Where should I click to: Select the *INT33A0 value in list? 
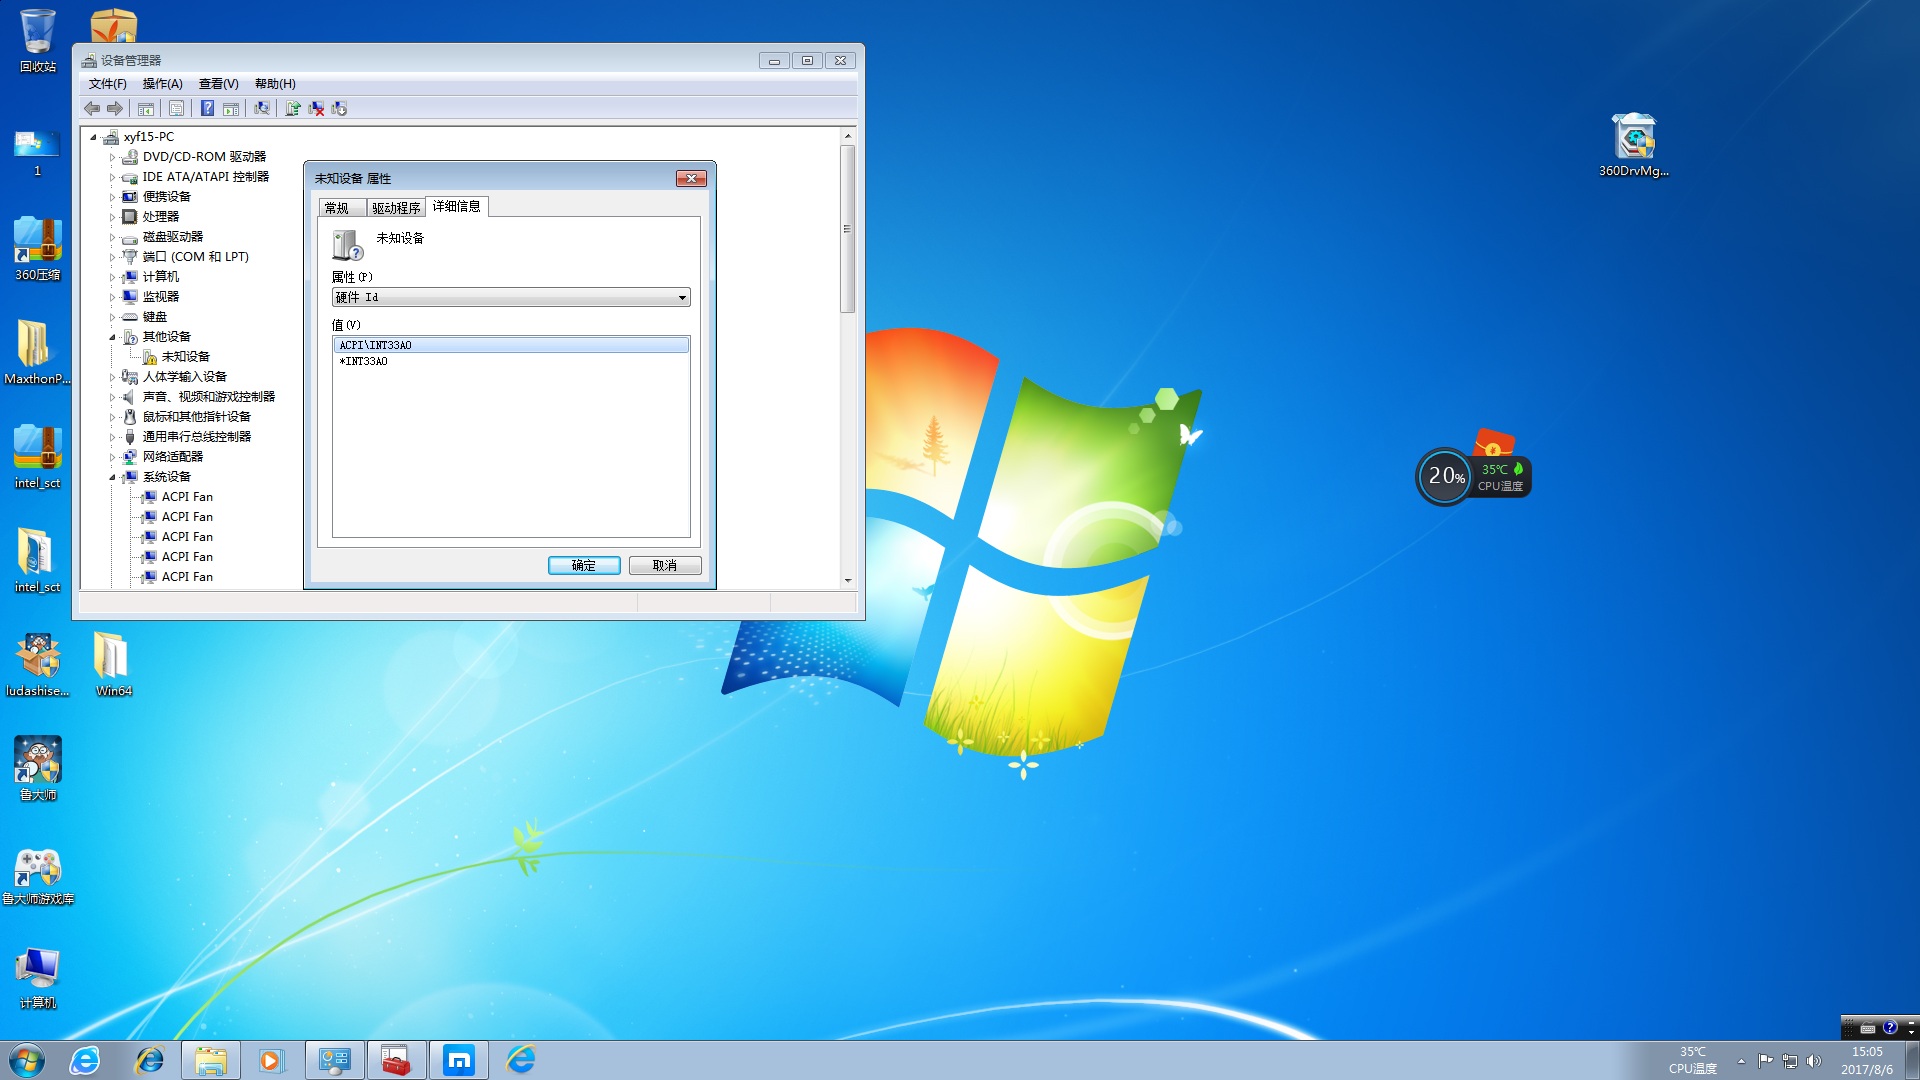364,362
